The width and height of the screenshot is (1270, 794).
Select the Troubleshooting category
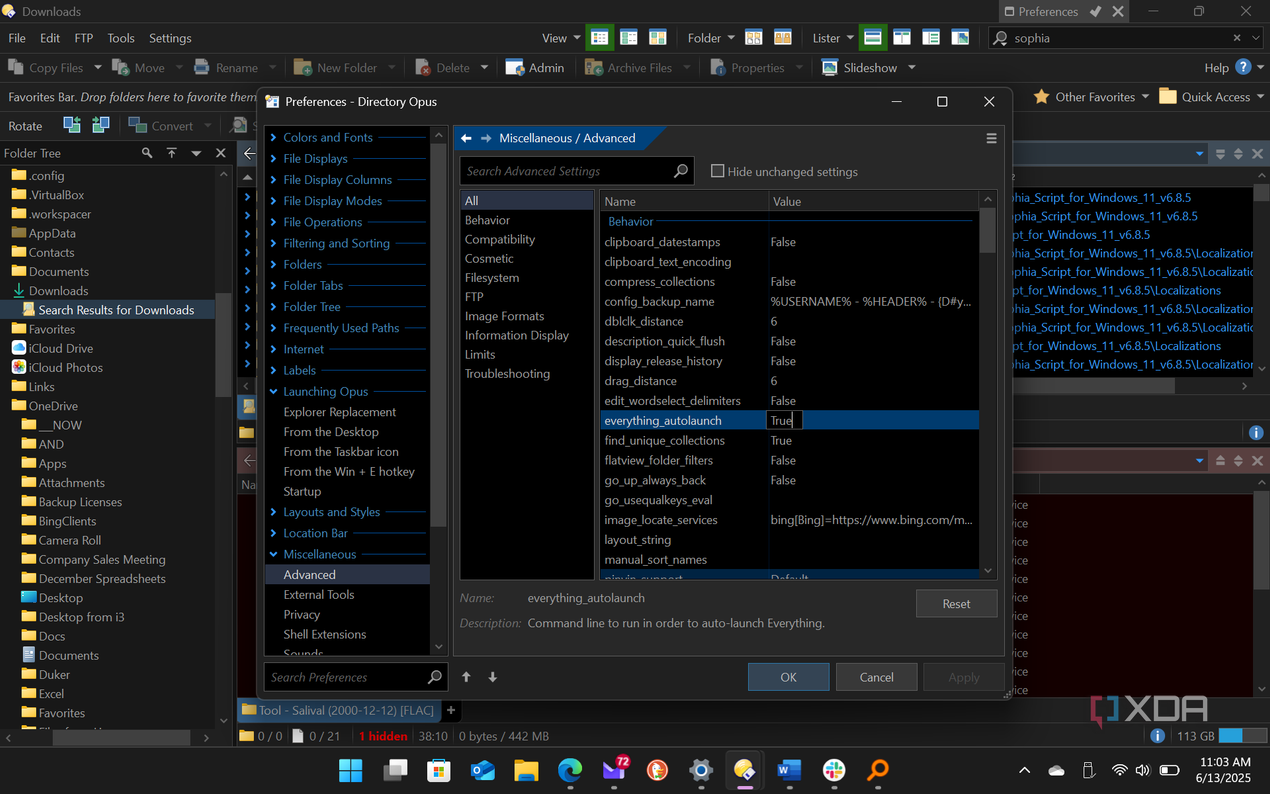click(x=507, y=374)
